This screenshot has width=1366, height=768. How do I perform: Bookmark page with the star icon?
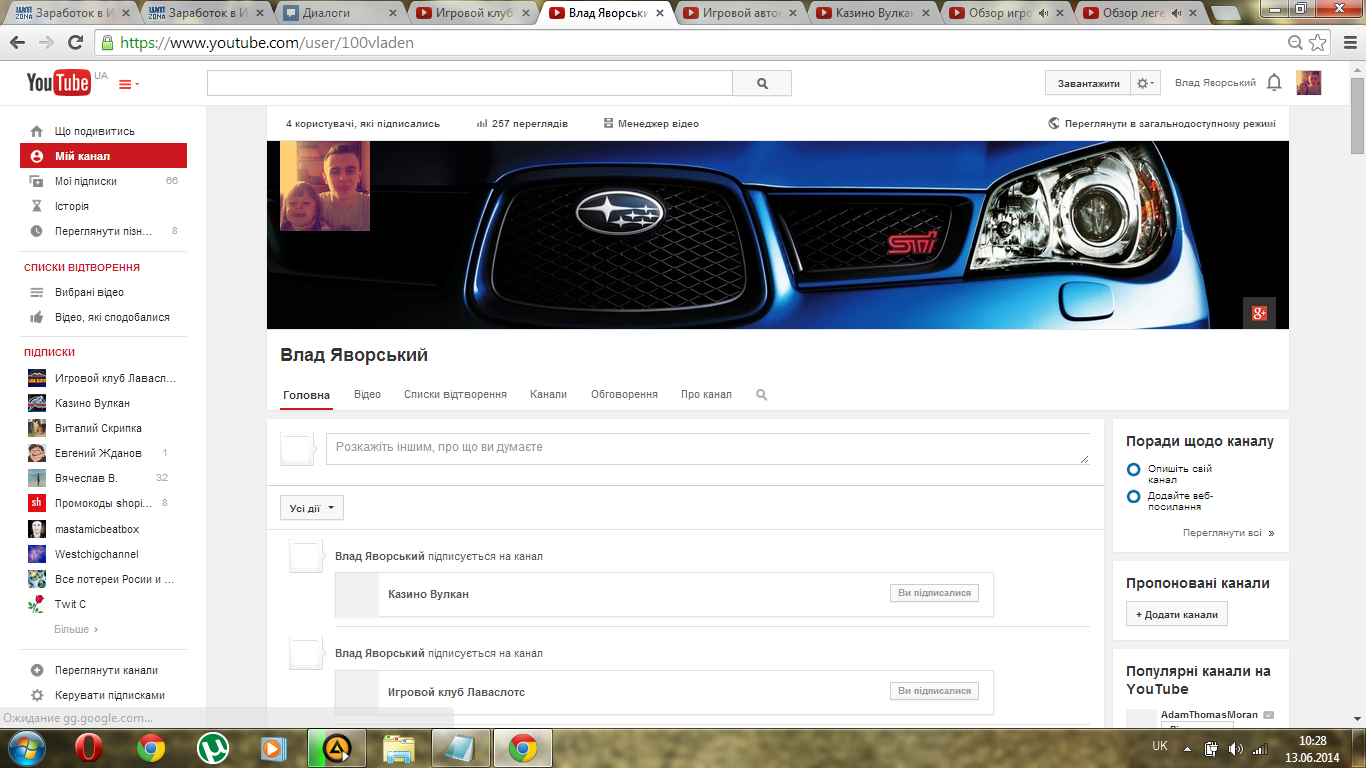tap(1318, 43)
